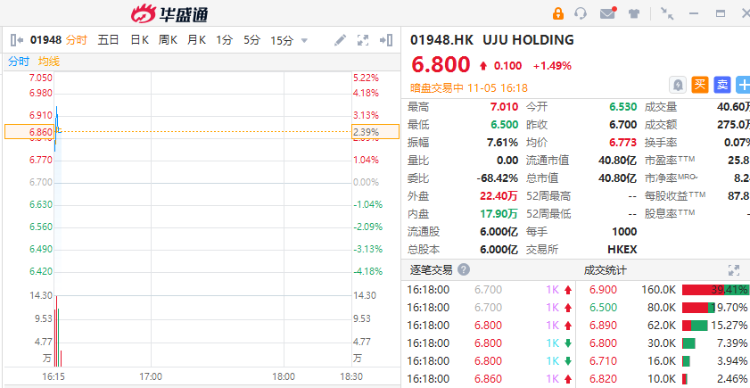Expand chart to fullscreen
This screenshot has width=750, height=388.
363,40
